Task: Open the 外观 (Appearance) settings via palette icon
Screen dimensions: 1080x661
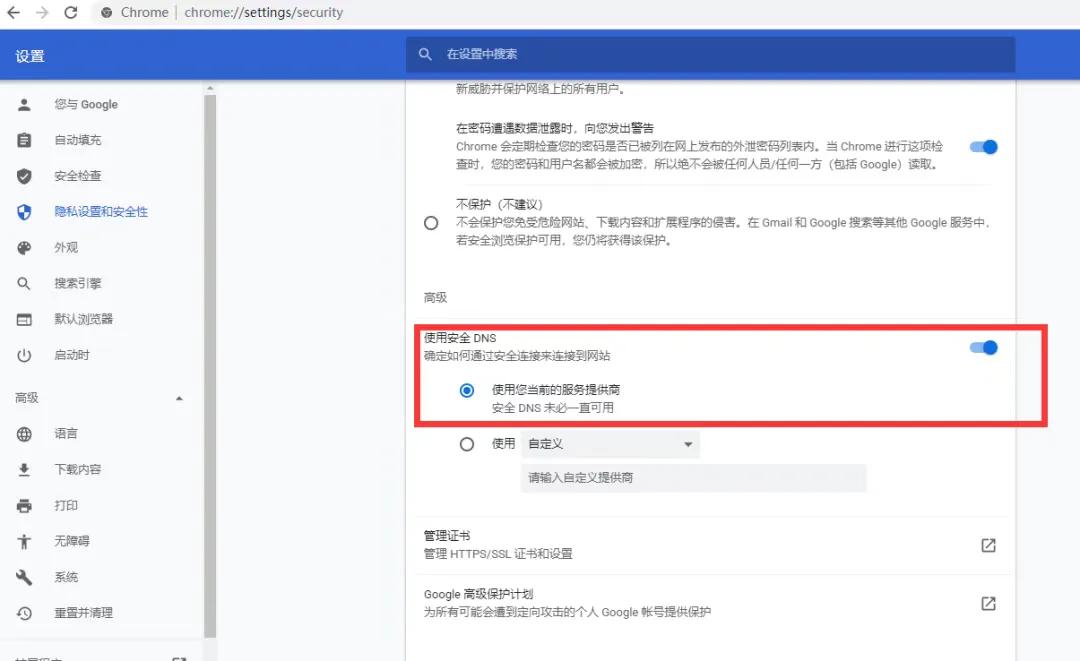Action: point(24,247)
